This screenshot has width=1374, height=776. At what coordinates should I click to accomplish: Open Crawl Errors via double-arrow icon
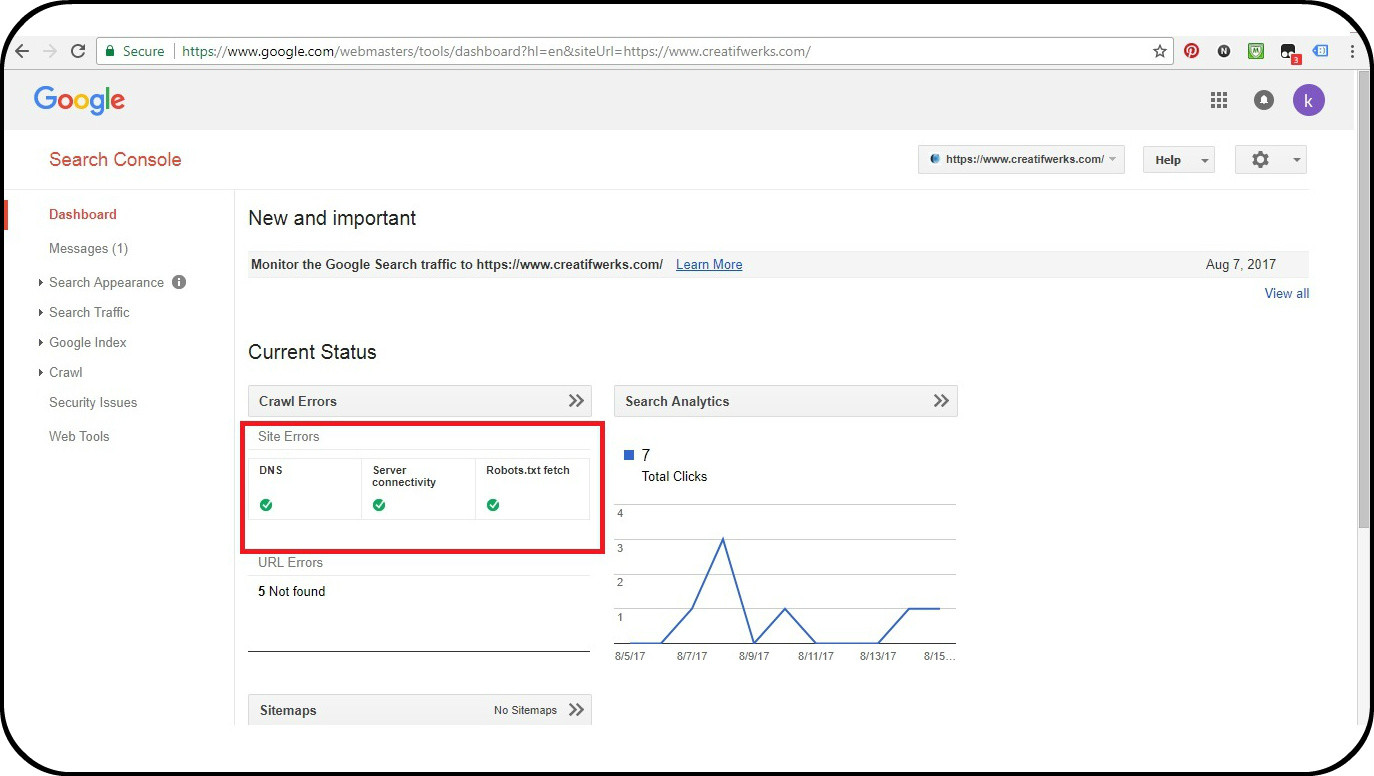coord(576,401)
